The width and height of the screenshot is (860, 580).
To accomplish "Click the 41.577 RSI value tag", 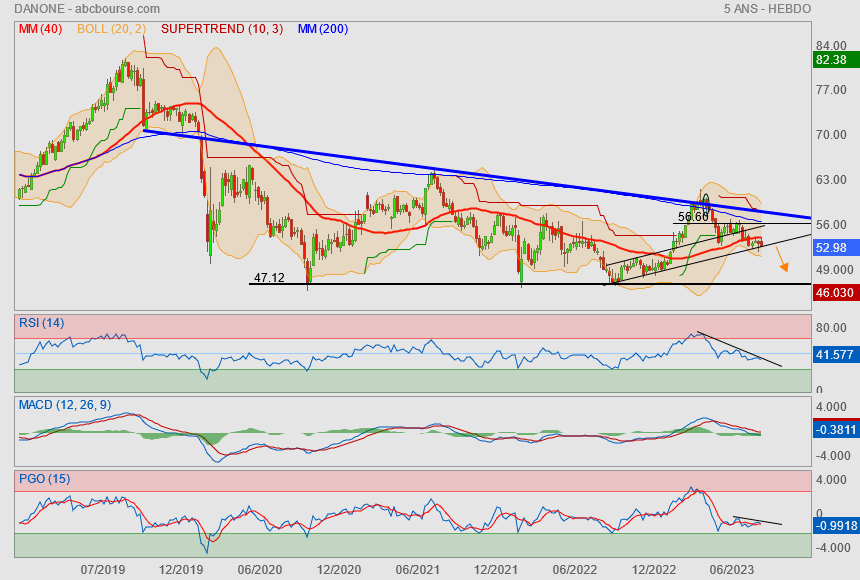I will pos(836,355).
